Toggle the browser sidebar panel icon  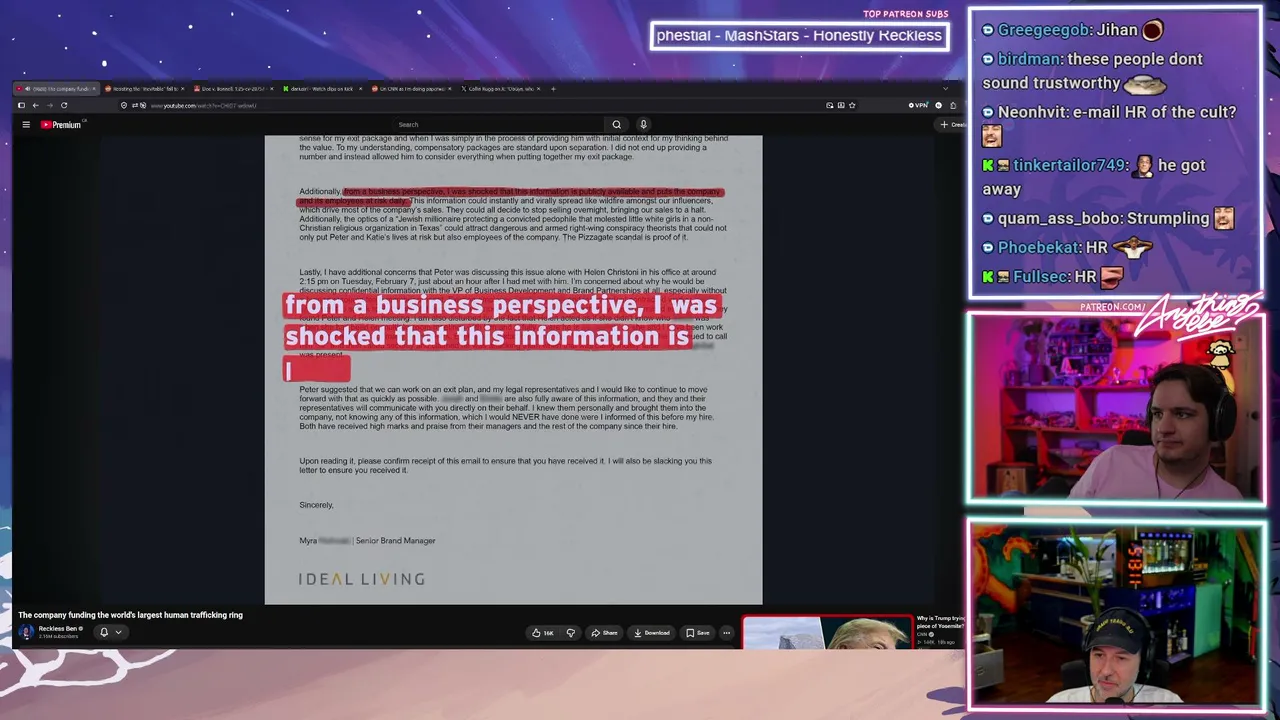coord(21,105)
